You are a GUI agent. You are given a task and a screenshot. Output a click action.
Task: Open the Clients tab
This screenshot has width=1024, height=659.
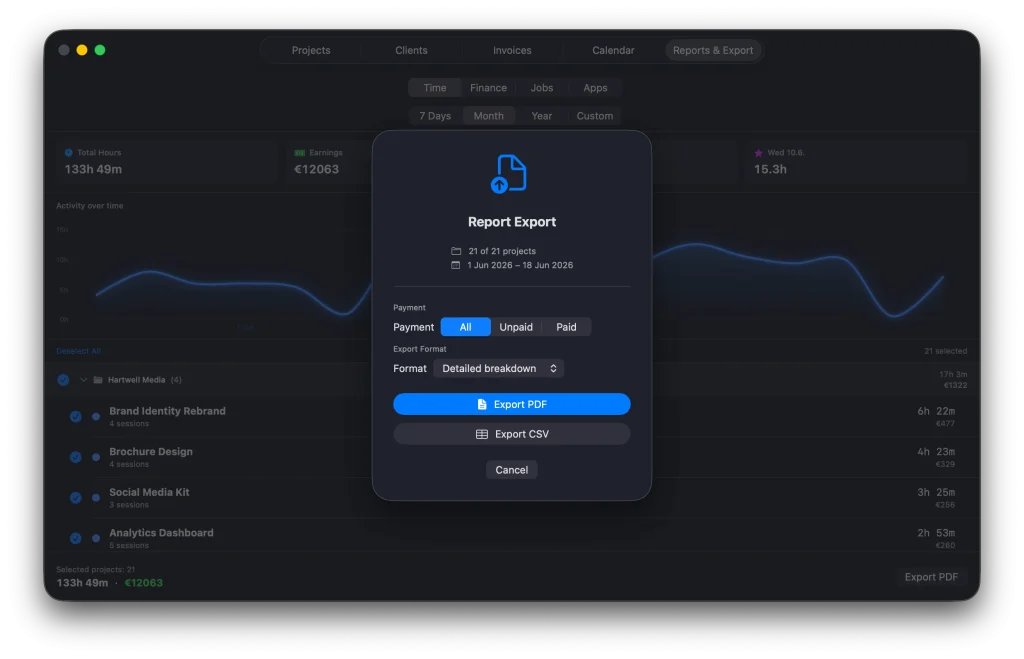coord(411,50)
